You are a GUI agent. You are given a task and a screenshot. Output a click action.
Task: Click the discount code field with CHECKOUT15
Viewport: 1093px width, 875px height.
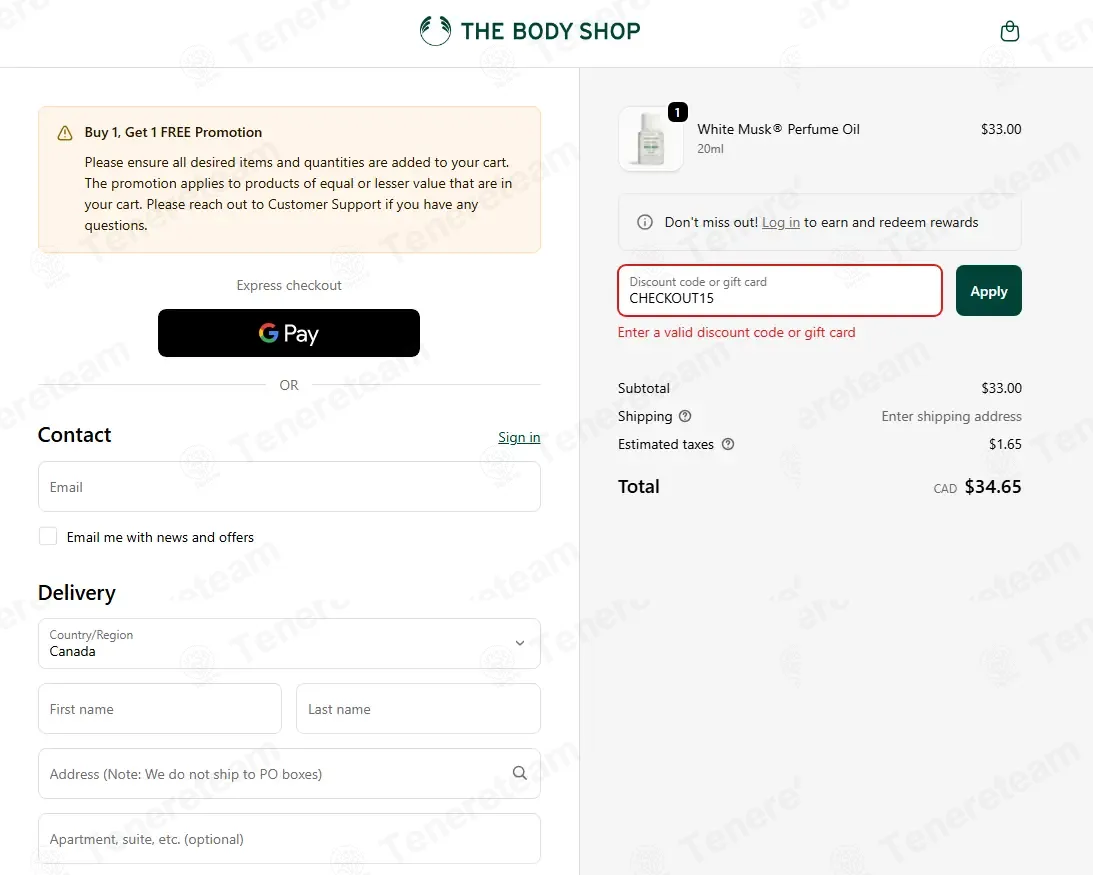780,291
